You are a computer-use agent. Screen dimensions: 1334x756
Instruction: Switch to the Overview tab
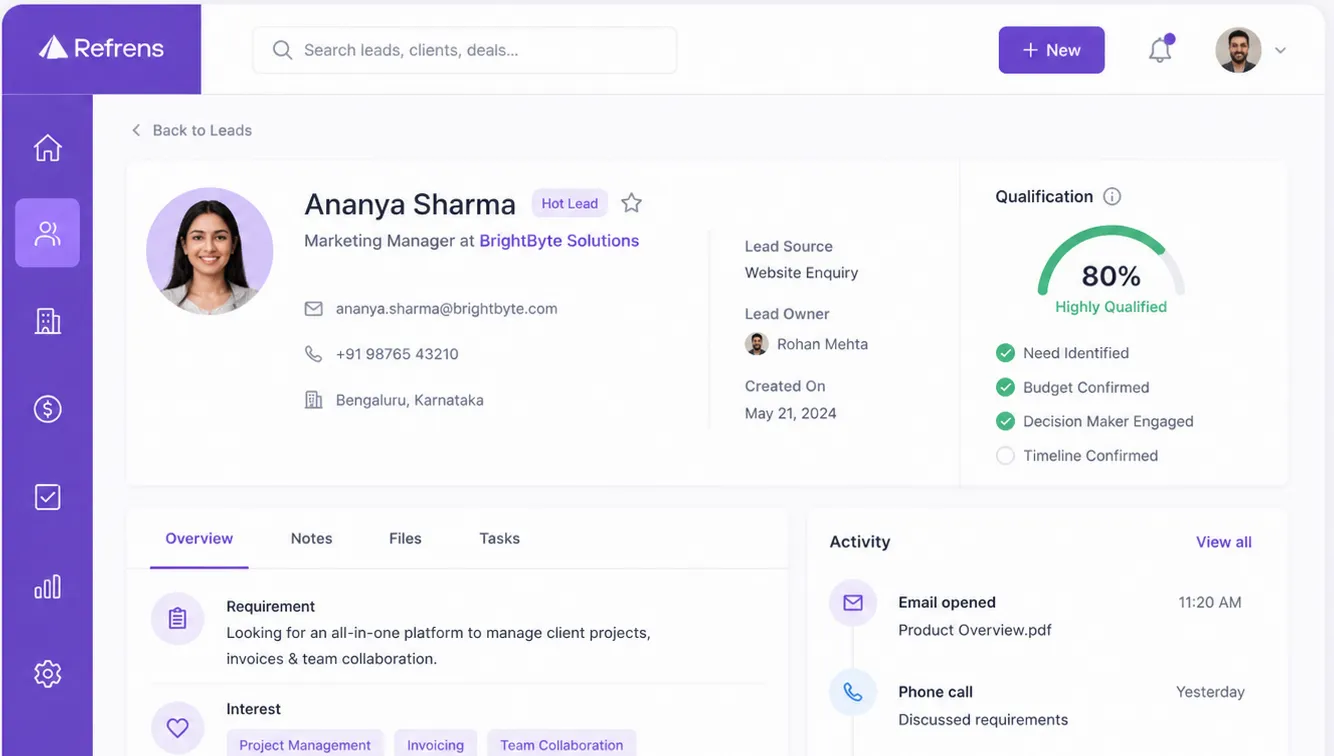tap(199, 538)
